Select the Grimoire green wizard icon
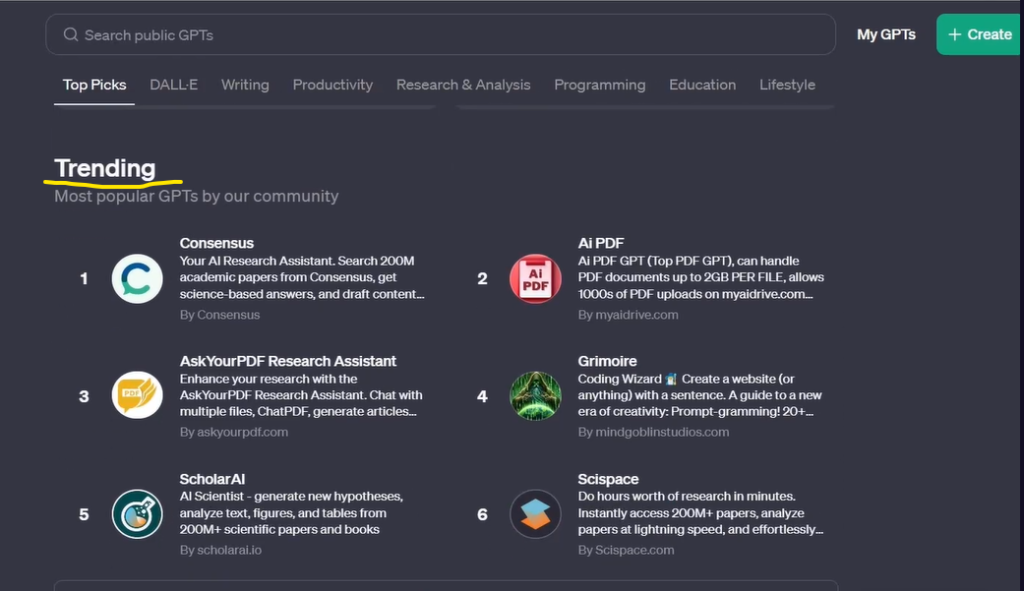The width and height of the screenshot is (1024, 591). pyautogui.click(x=536, y=396)
